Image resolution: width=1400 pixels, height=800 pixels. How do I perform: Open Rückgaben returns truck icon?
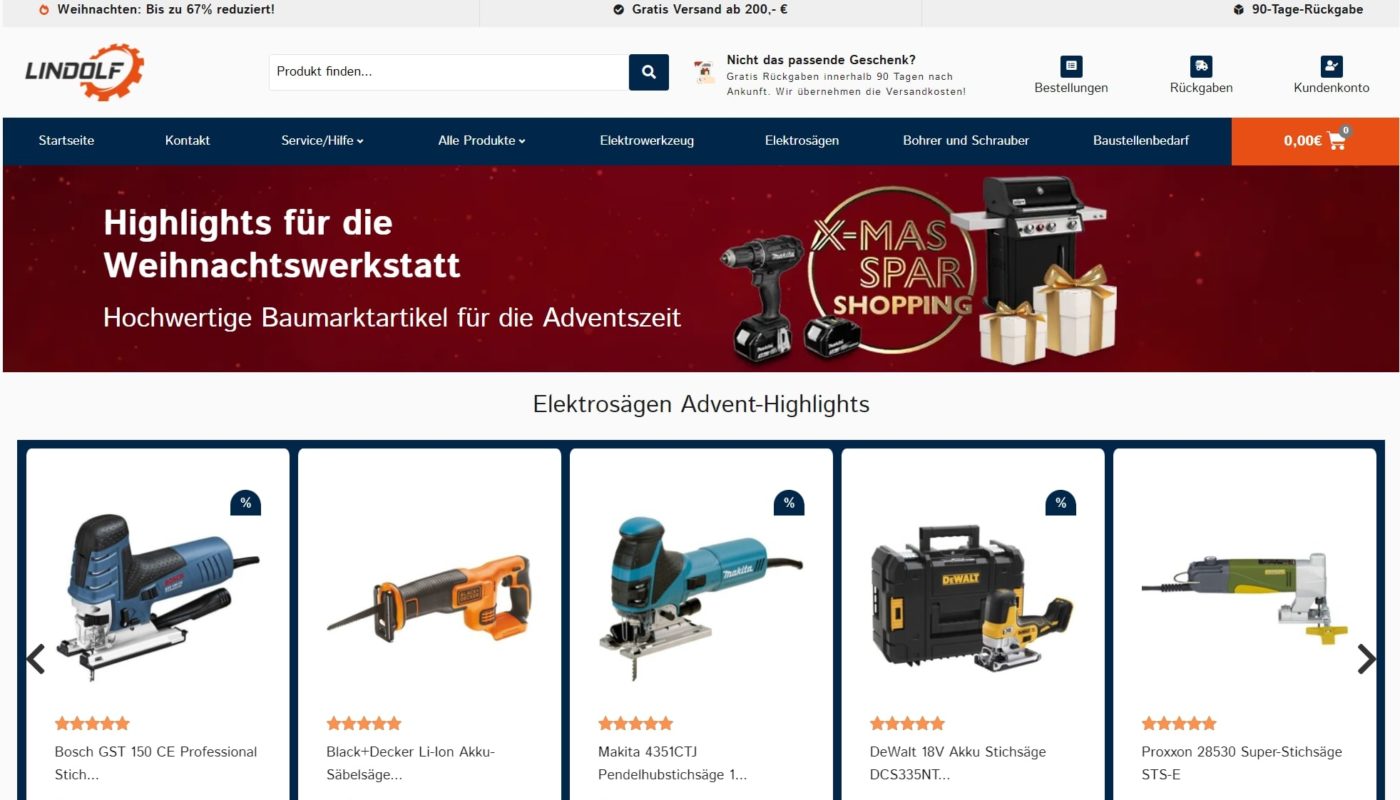point(1201,66)
